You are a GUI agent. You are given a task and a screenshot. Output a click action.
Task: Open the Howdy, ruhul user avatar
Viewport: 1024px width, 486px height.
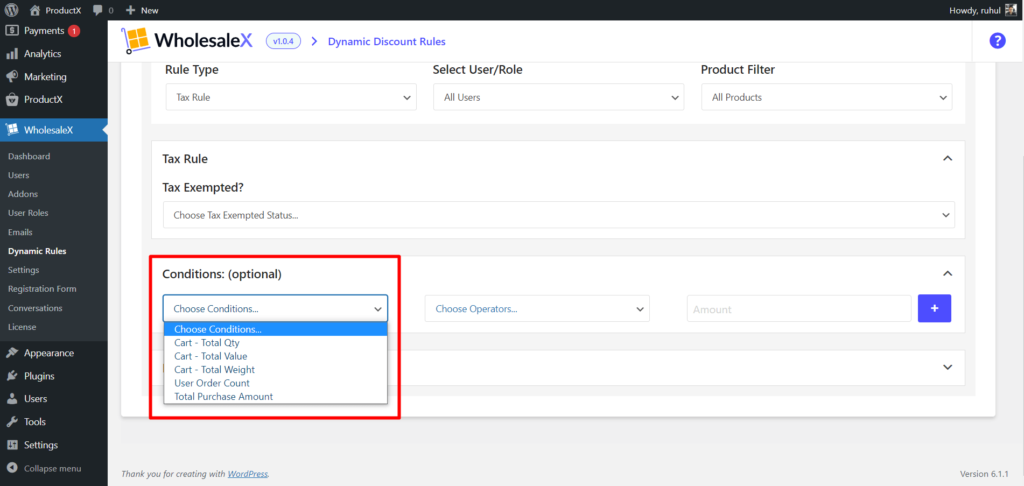[1011, 10]
